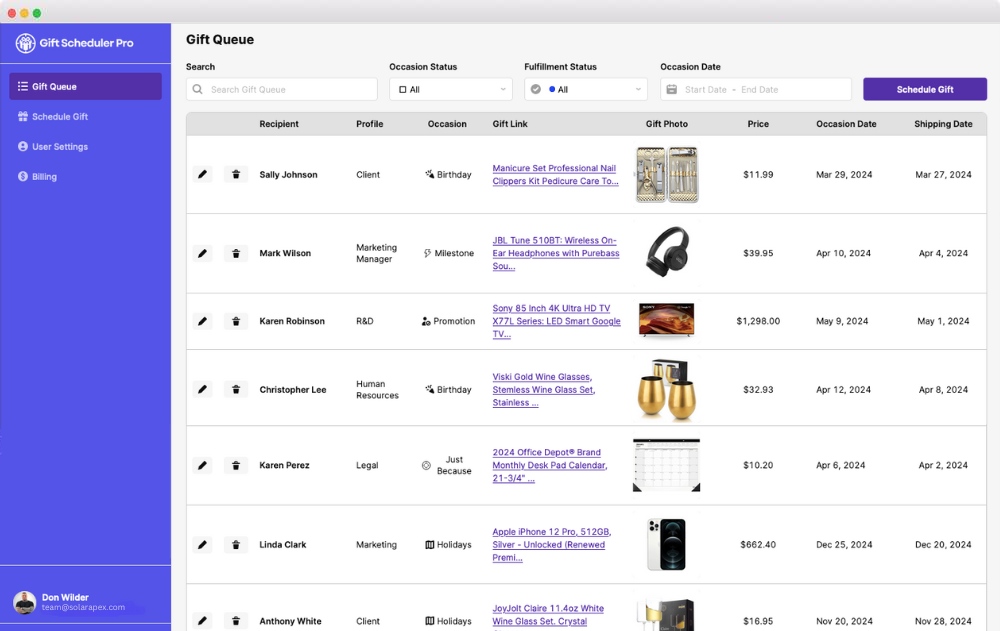Click the Gift Scheduler Pro logo icon
Image resolution: width=1000 pixels, height=631 pixels.
(x=25, y=43)
